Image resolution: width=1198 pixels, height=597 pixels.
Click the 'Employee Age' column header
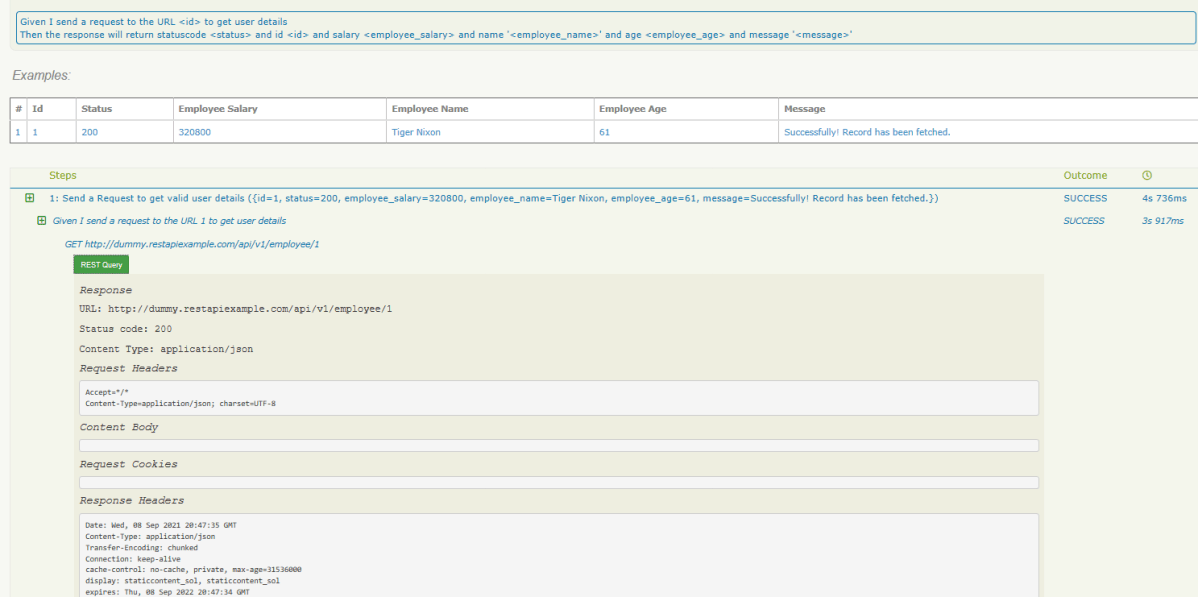[632, 109]
